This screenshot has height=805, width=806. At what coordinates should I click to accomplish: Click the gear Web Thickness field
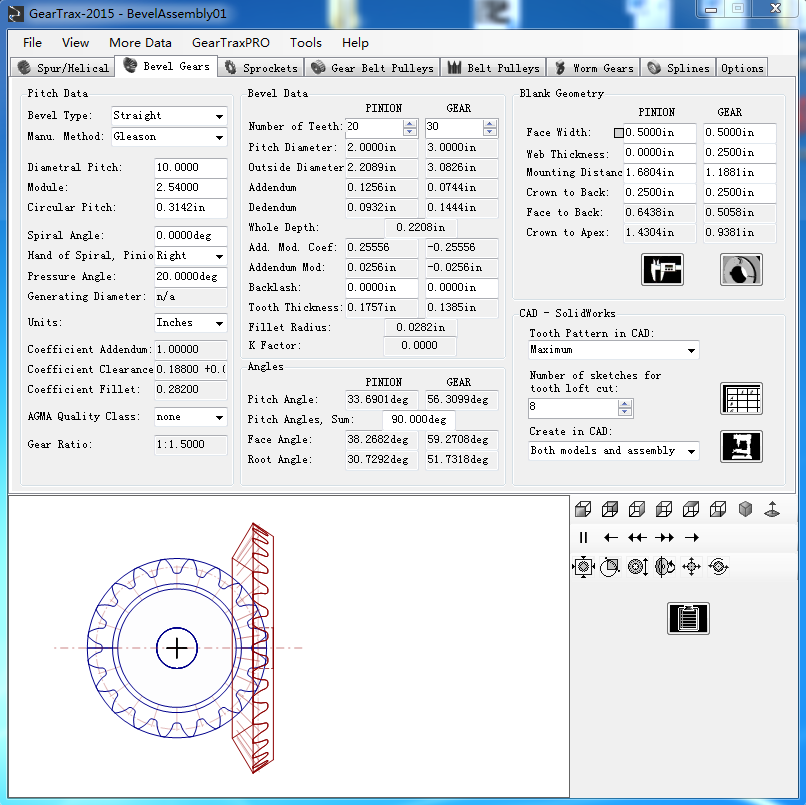740,153
